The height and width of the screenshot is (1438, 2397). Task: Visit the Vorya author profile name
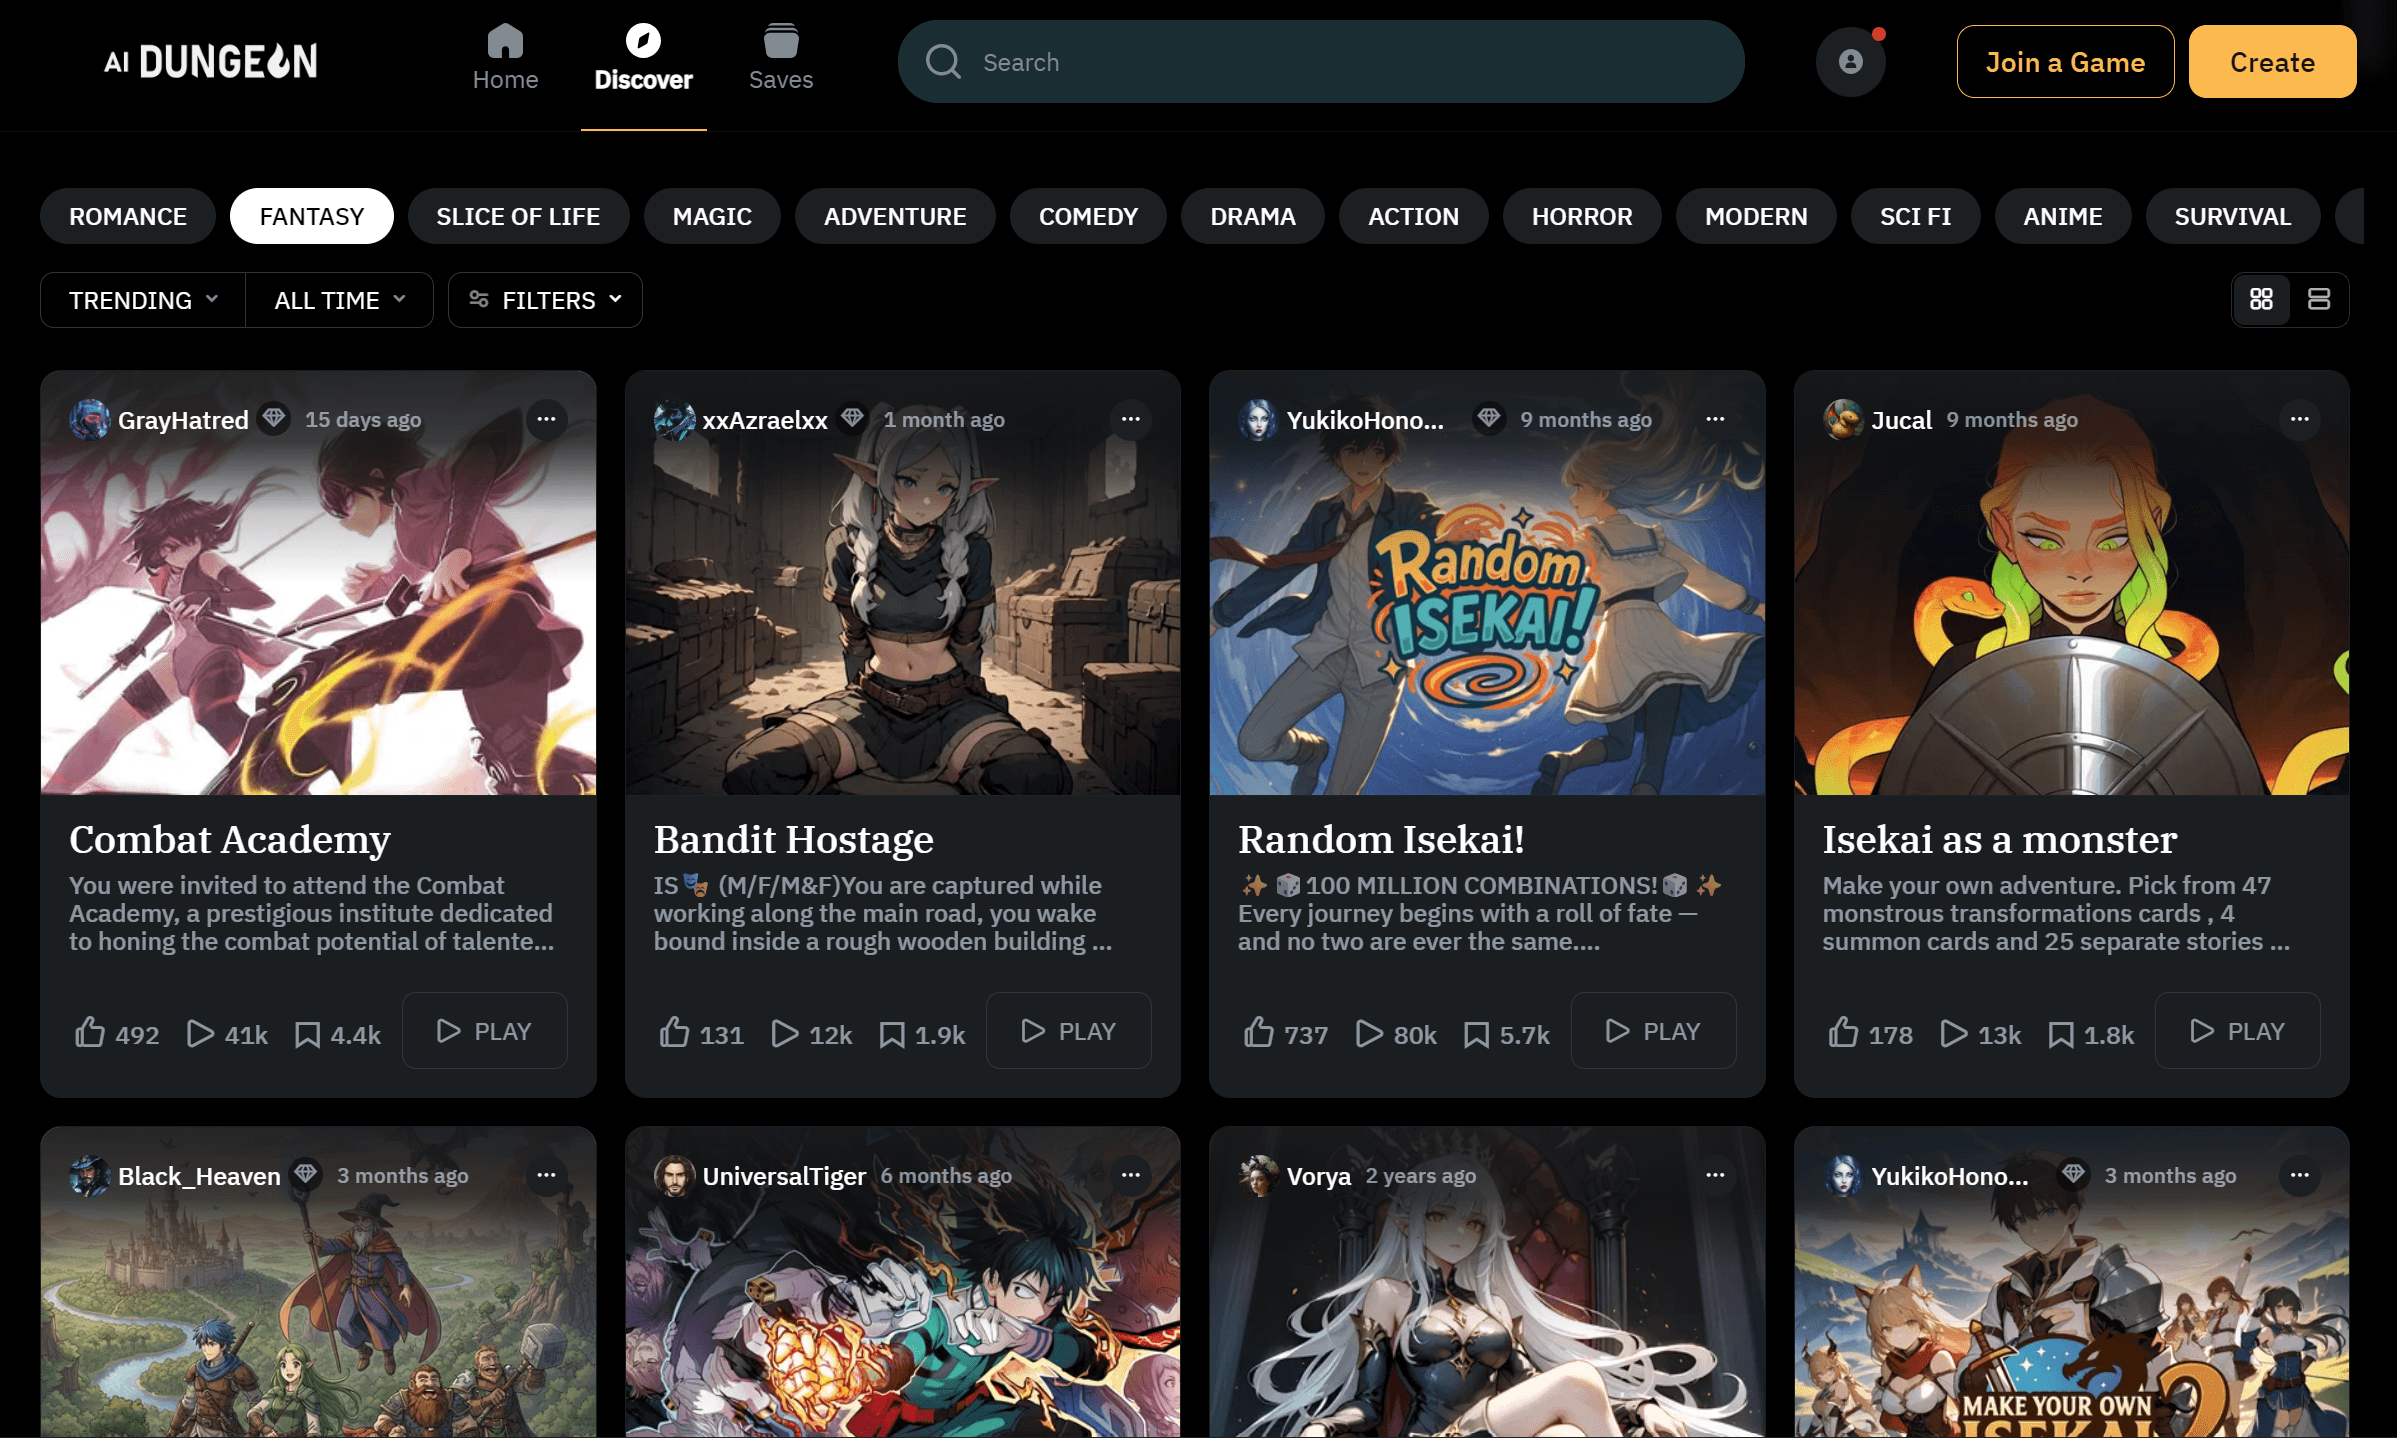pyautogui.click(x=1318, y=1176)
